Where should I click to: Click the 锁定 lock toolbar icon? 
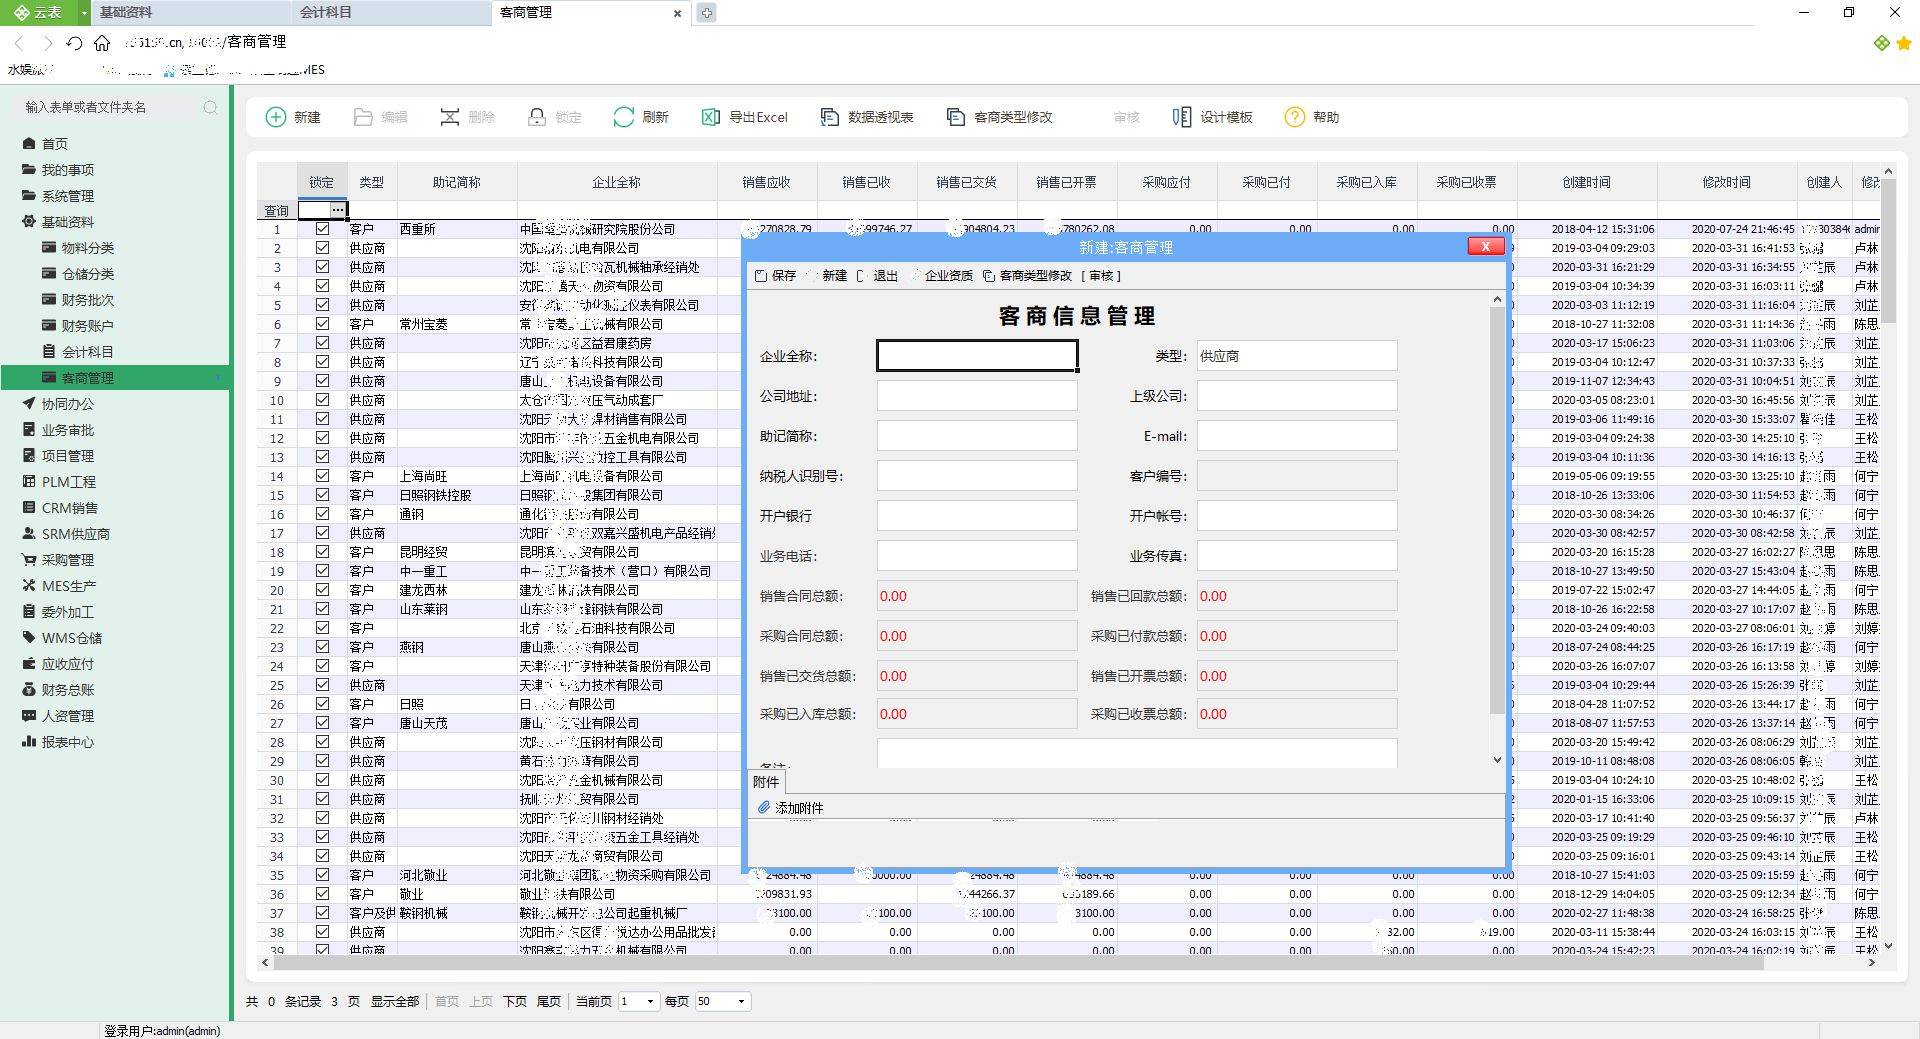(x=537, y=117)
